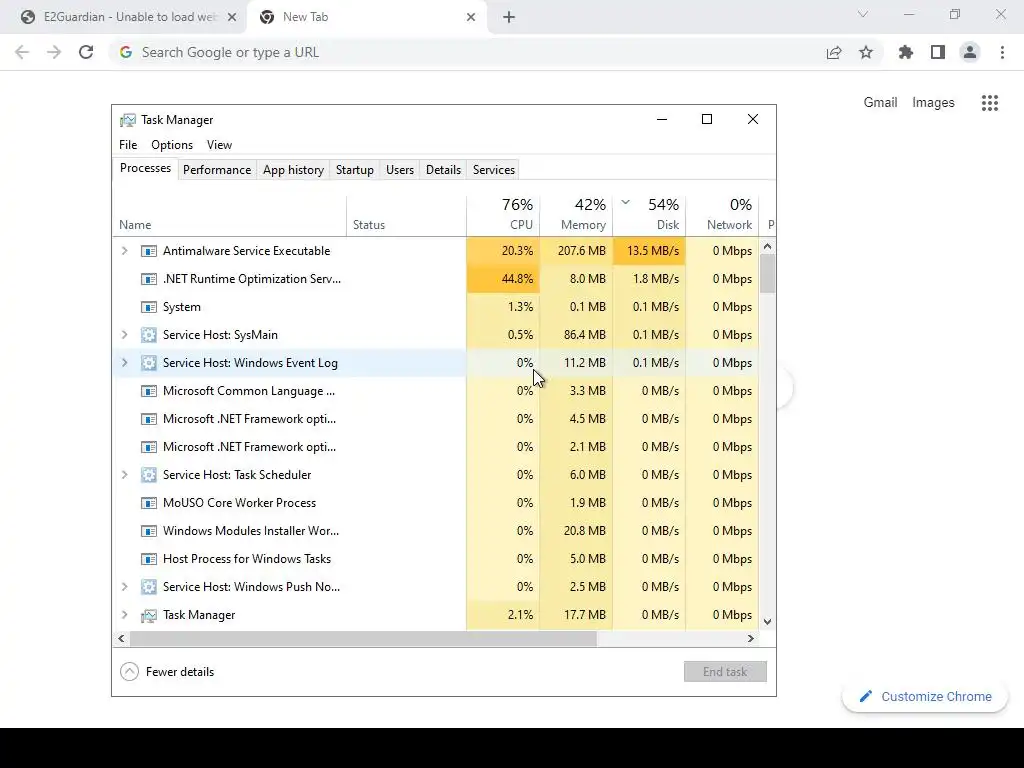Screen dimensions: 1024x768
Task: Switch to Users tab
Action: click(400, 170)
